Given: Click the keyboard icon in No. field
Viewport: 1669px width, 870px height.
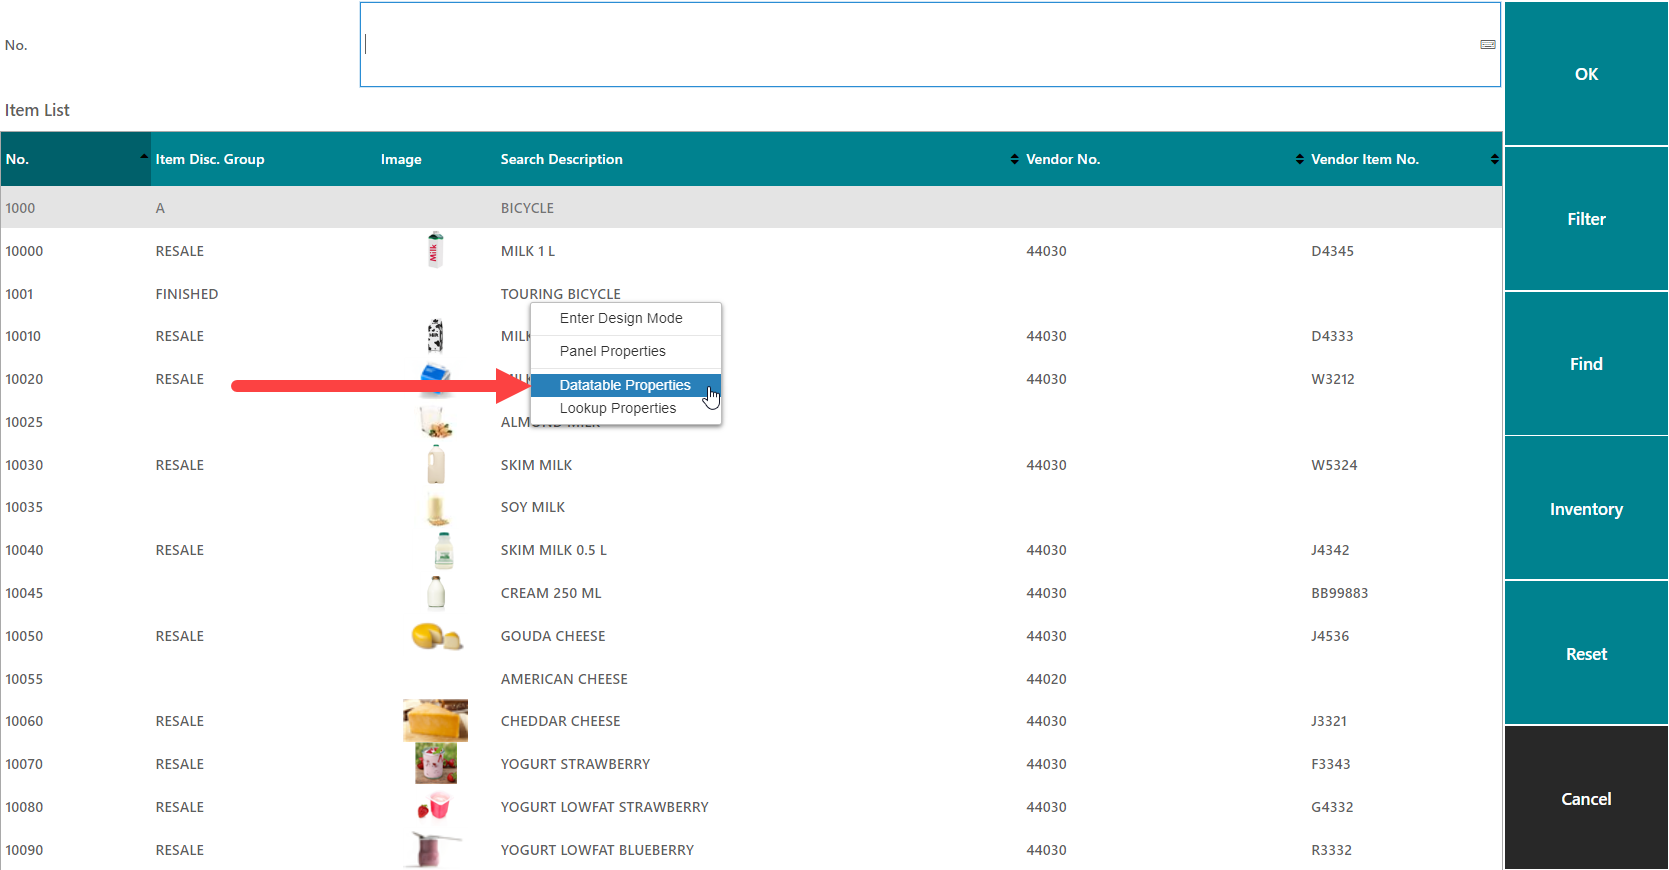Looking at the screenshot, I should click(1487, 45).
